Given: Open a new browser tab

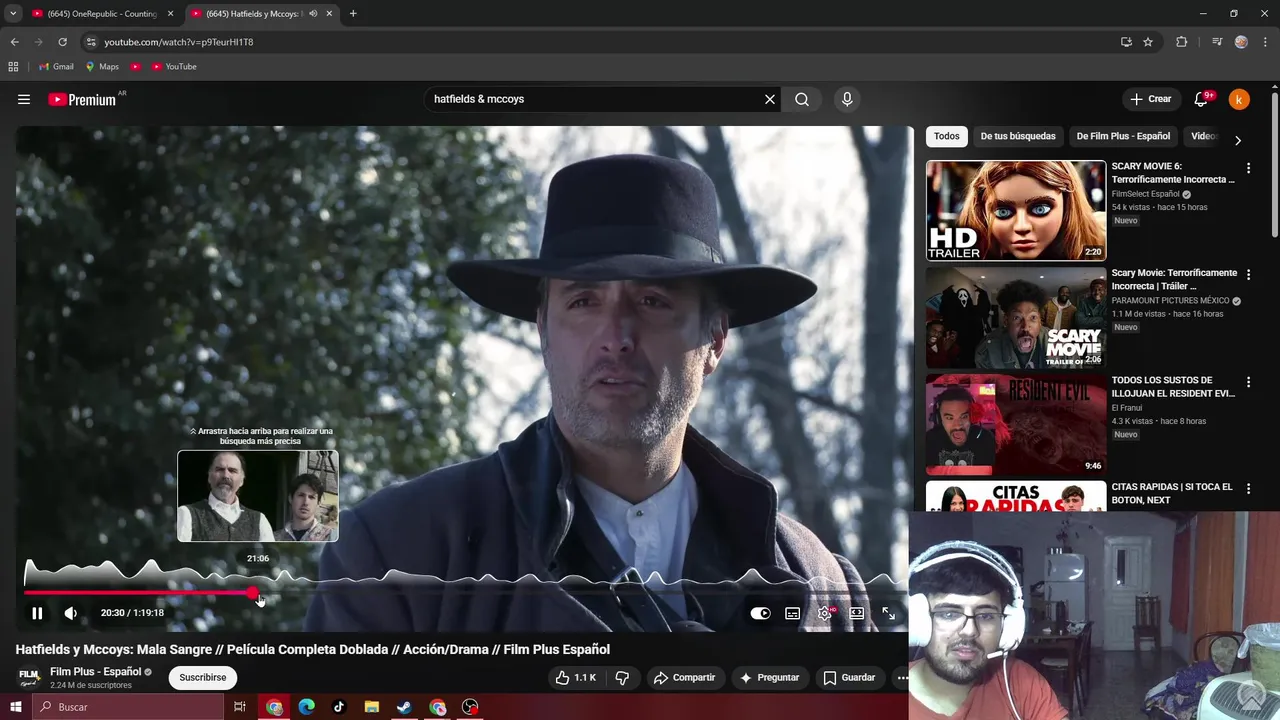Looking at the screenshot, I should click(x=353, y=14).
